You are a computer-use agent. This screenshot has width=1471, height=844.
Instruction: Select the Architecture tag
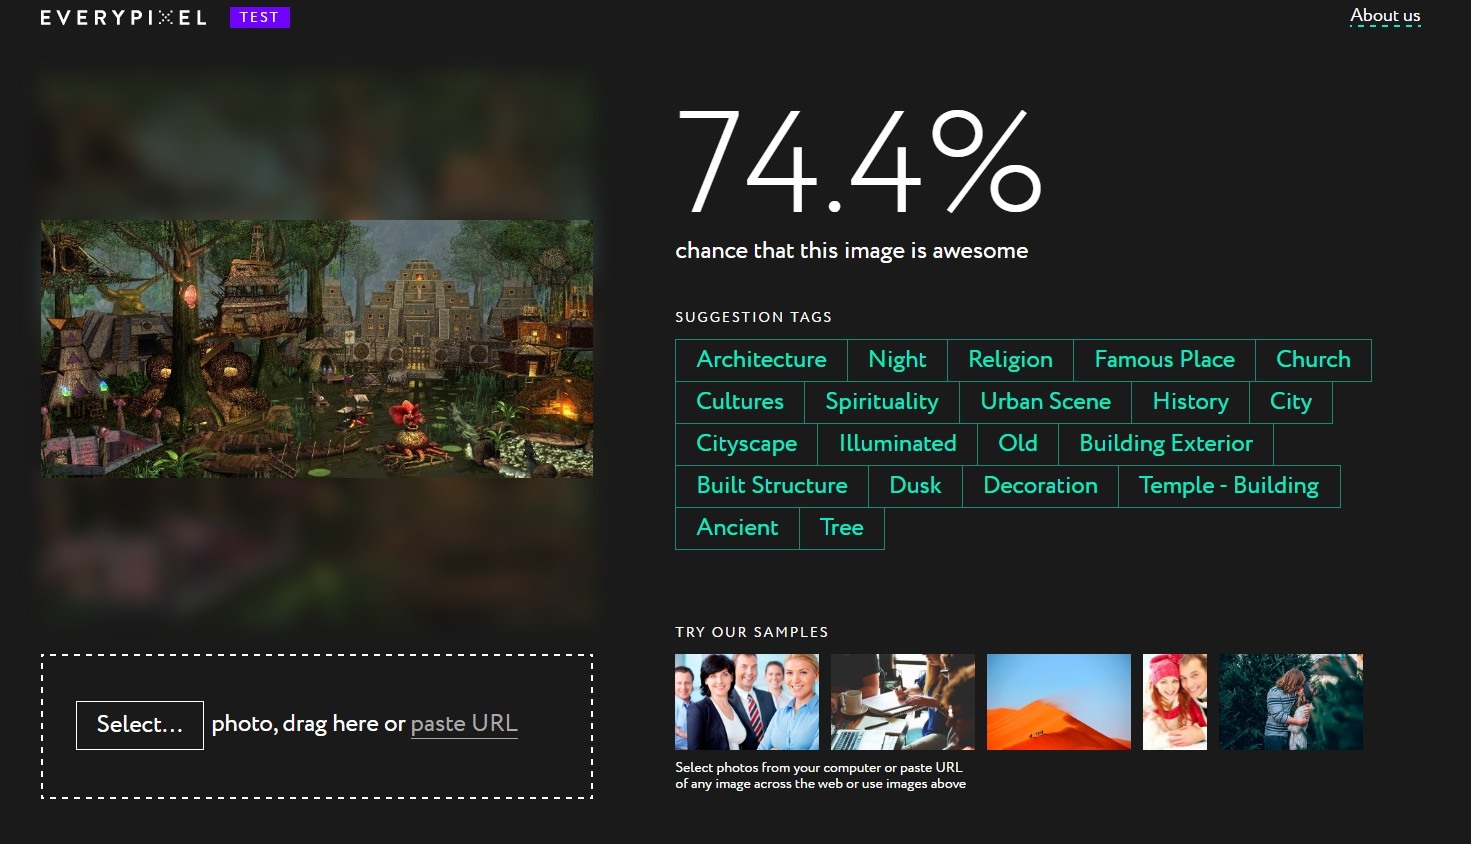(x=761, y=360)
